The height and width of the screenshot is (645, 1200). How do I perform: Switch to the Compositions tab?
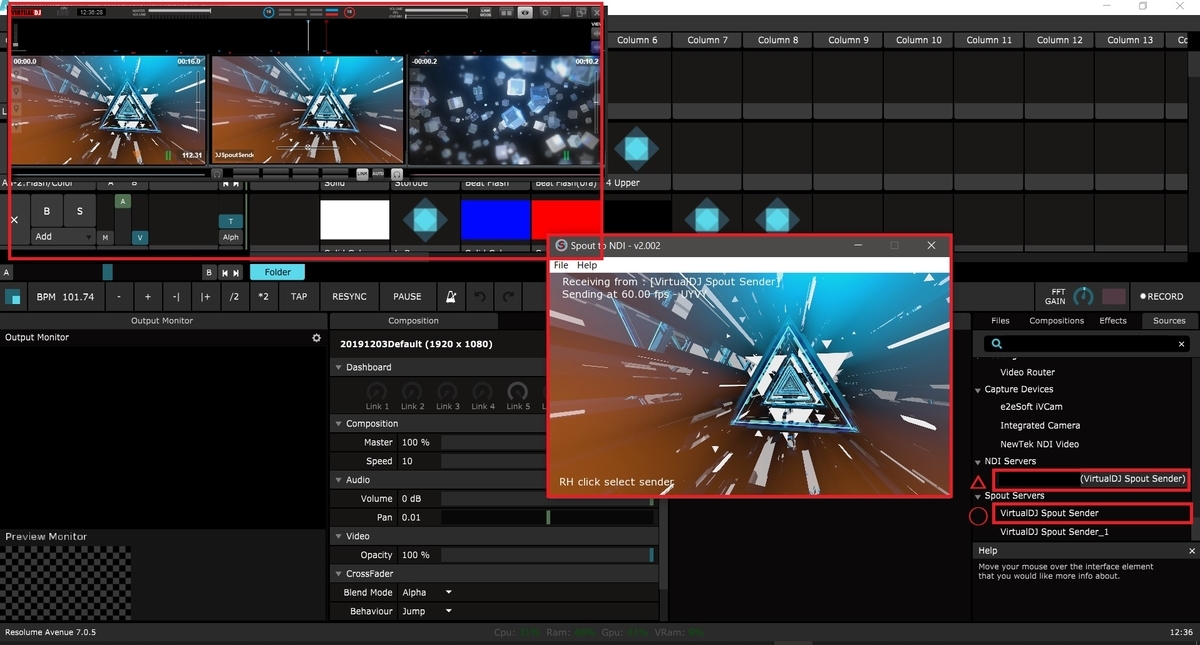click(1057, 321)
